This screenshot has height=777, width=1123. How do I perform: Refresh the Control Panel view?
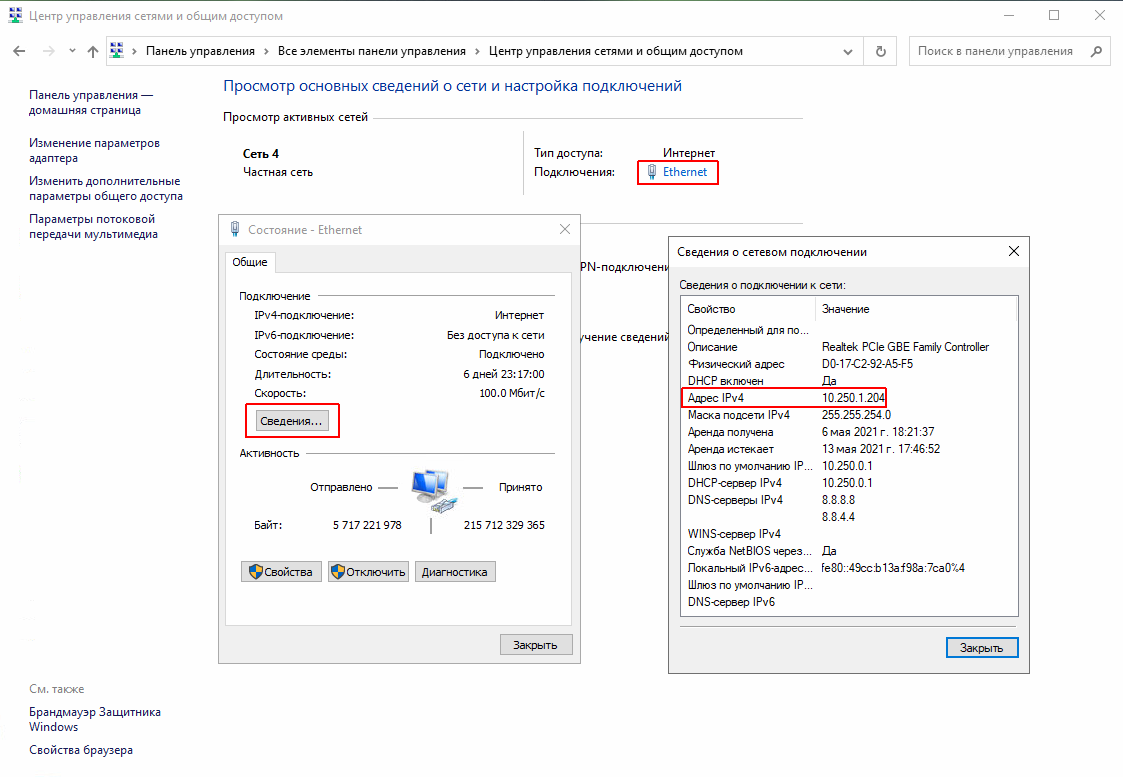[880, 52]
